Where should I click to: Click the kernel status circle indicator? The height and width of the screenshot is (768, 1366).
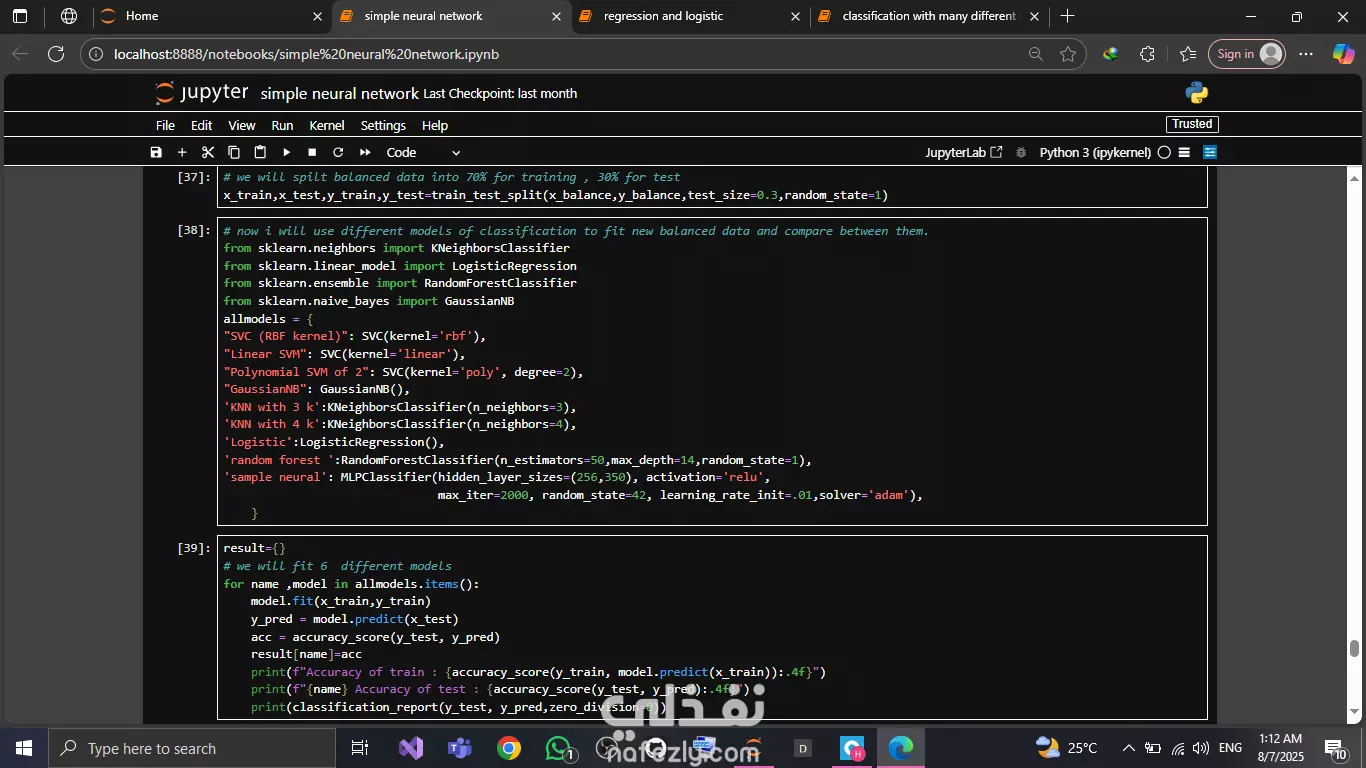[x=1164, y=152]
